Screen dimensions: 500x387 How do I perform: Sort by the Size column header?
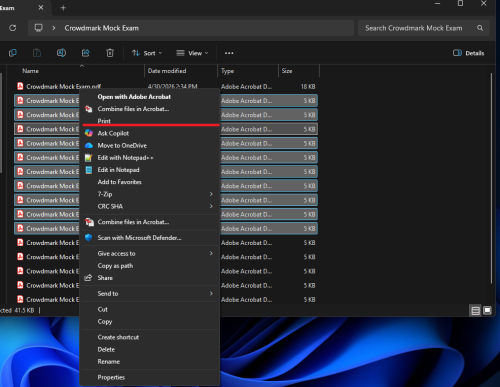(x=287, y=71)
